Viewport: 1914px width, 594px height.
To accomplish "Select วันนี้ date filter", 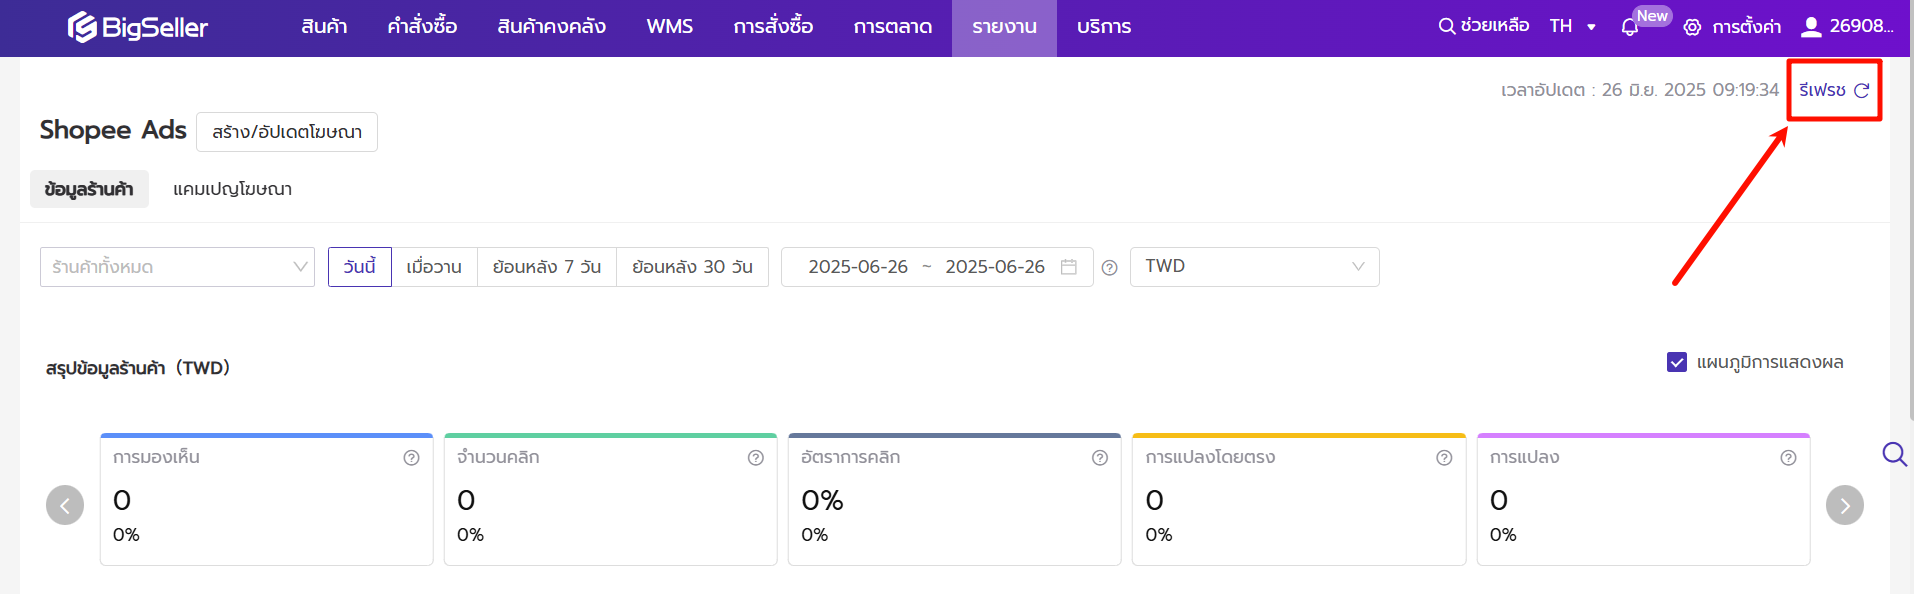I will (360, 267).
